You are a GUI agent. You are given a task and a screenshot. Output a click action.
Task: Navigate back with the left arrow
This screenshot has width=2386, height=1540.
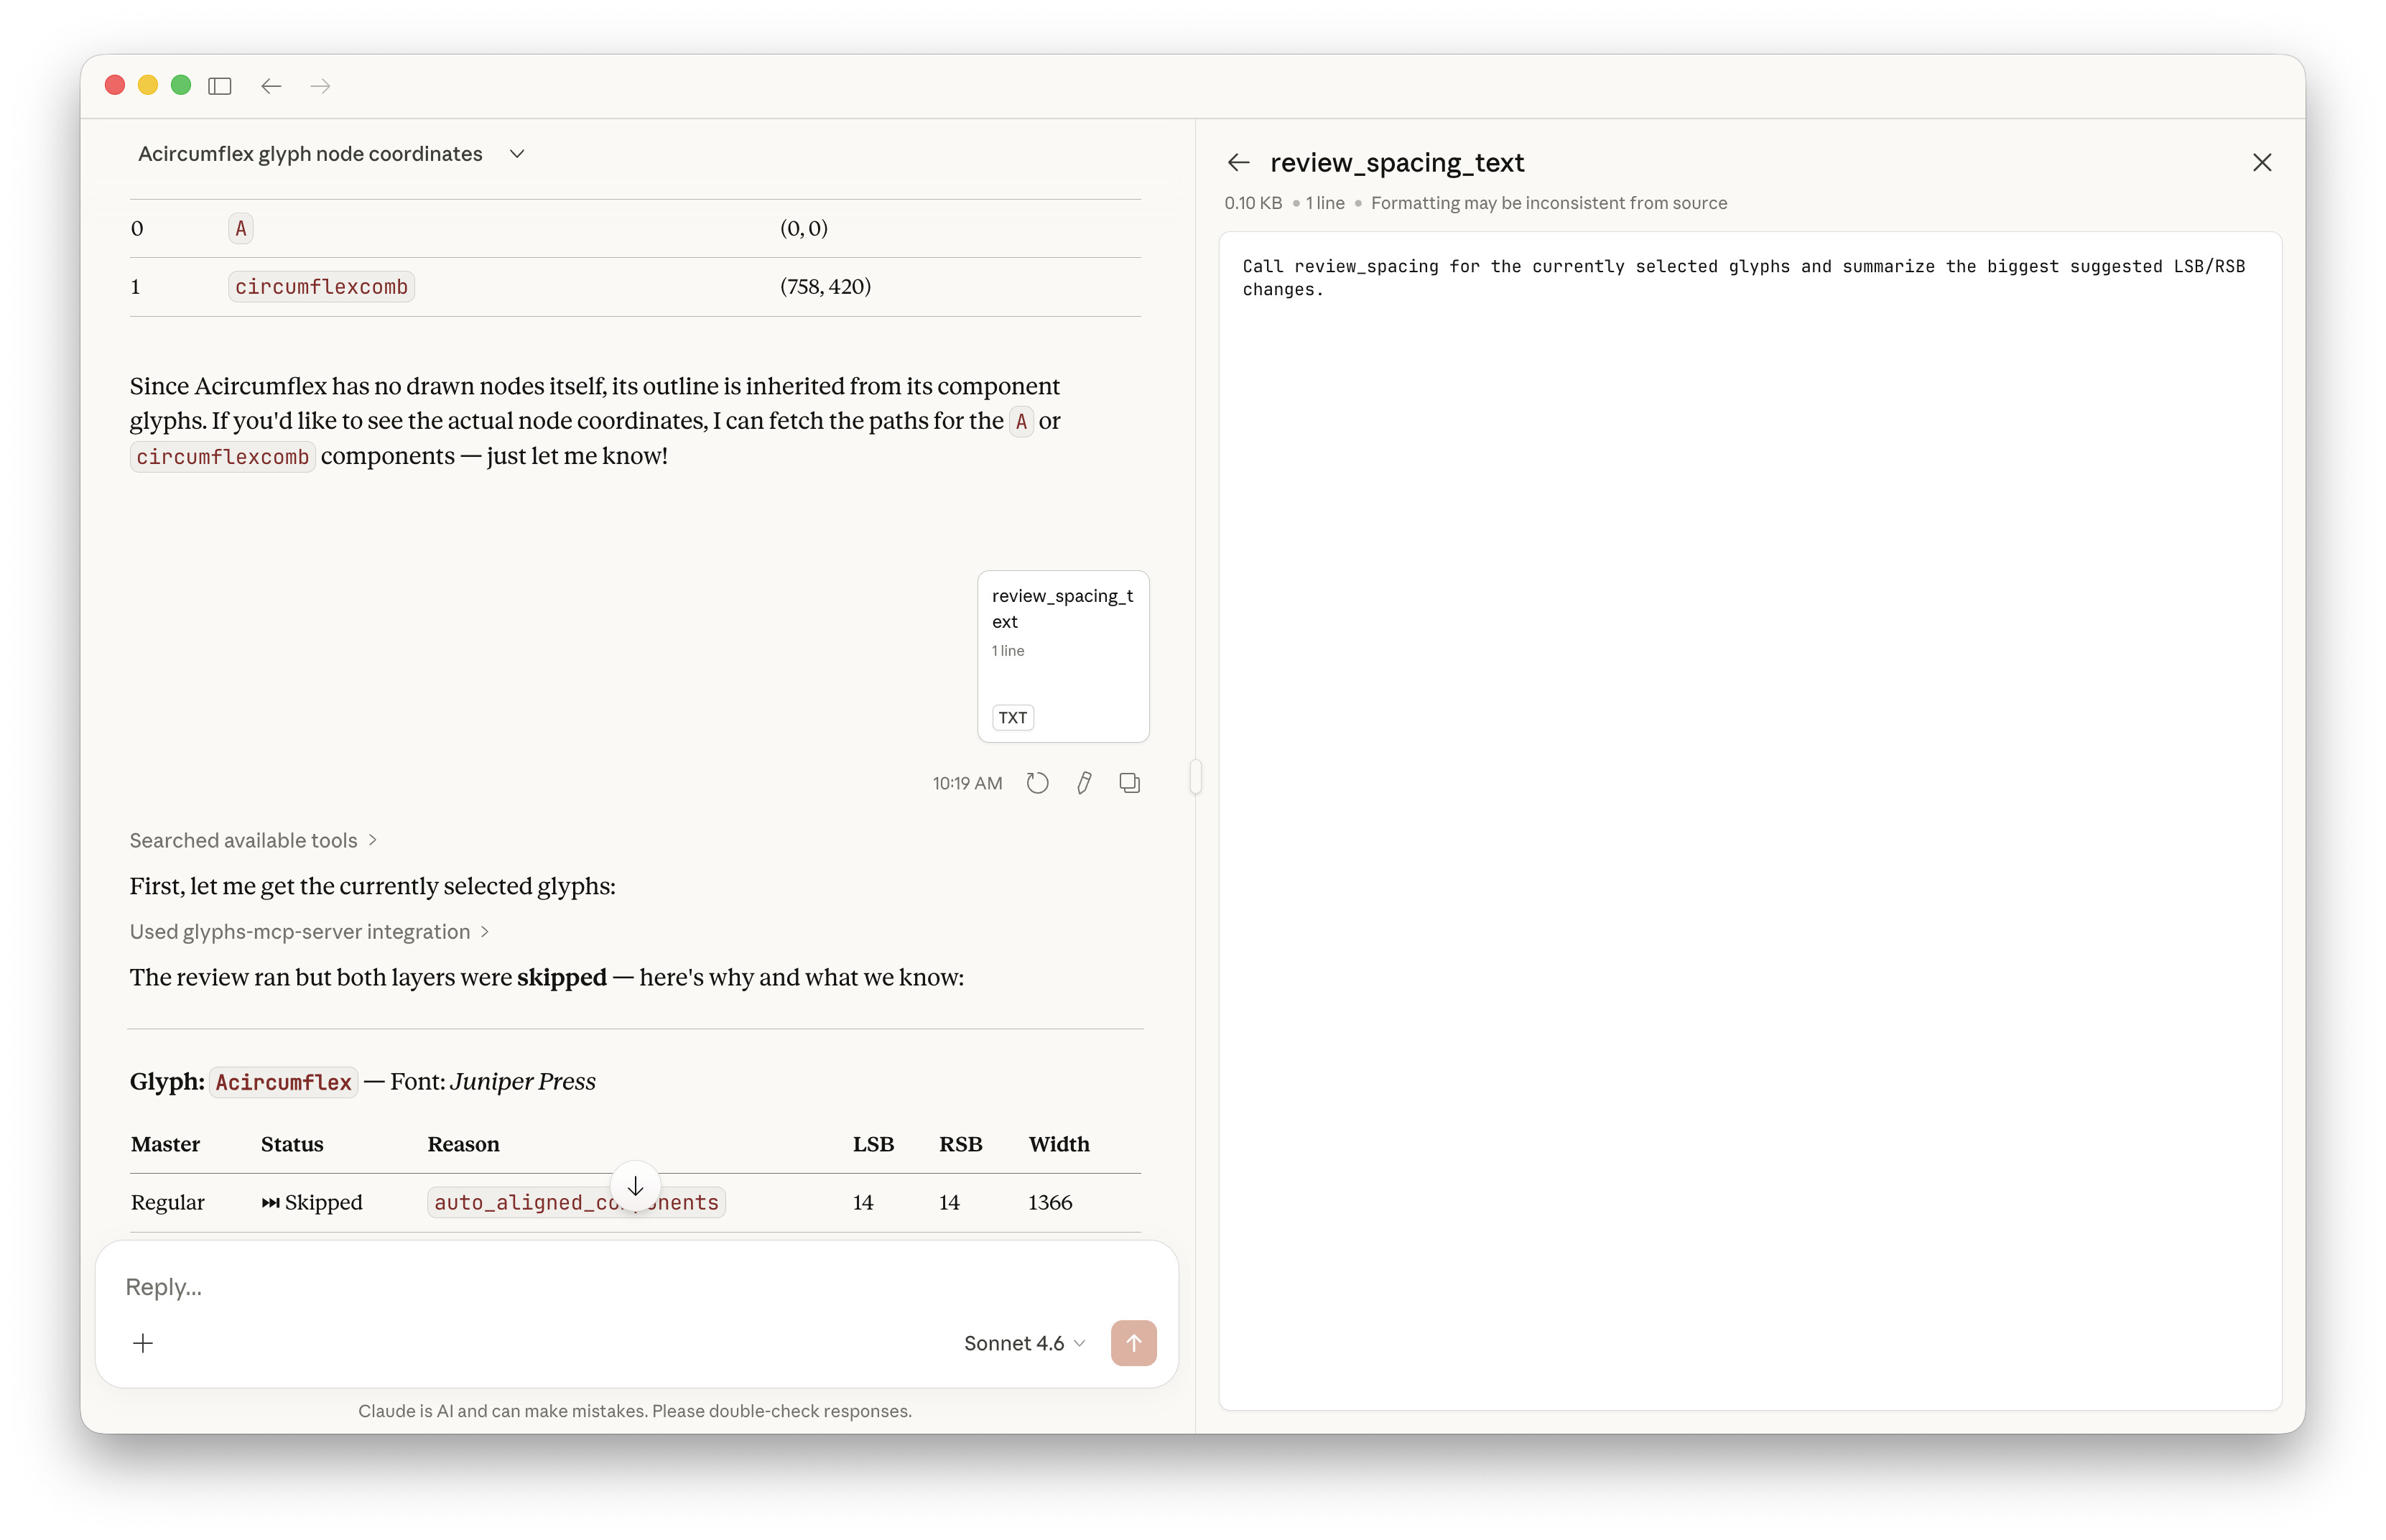click(x=271, y=86)
